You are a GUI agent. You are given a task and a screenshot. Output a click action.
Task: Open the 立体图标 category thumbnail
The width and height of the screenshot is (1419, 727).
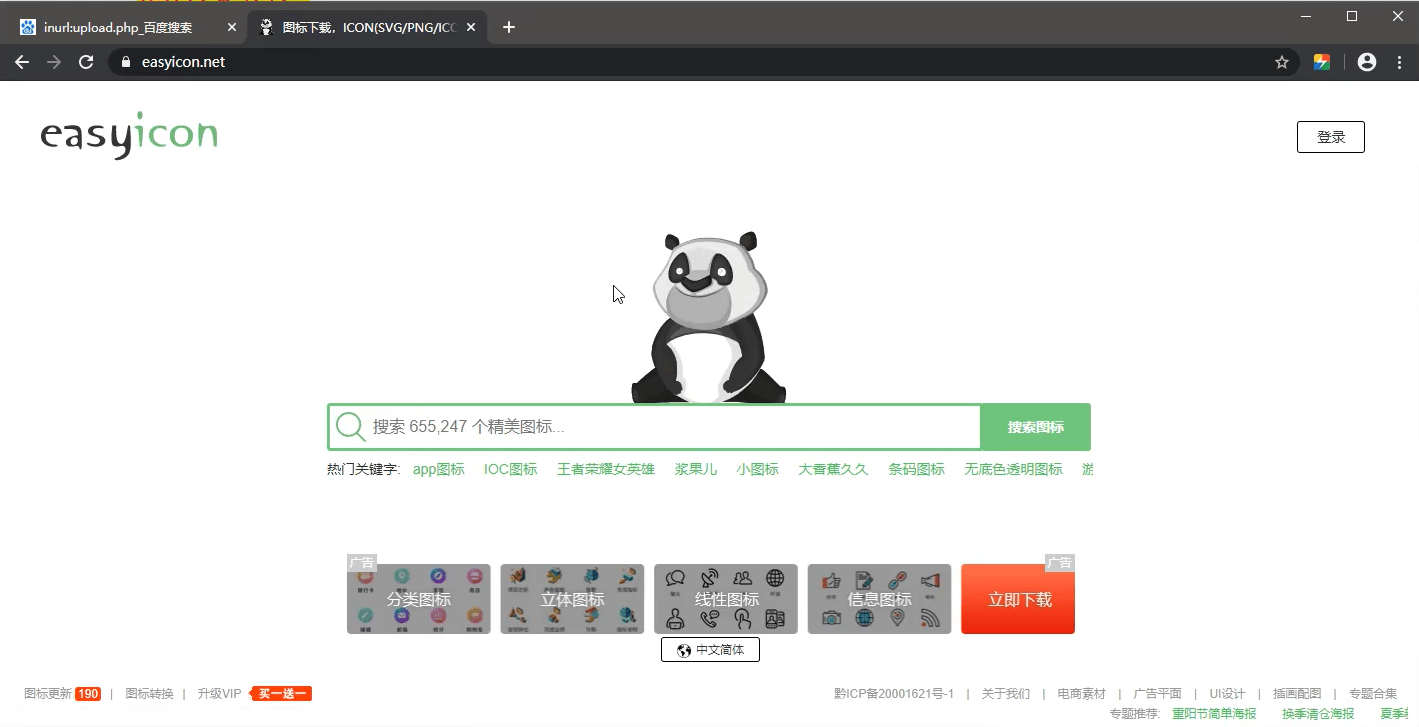[572, 599]
